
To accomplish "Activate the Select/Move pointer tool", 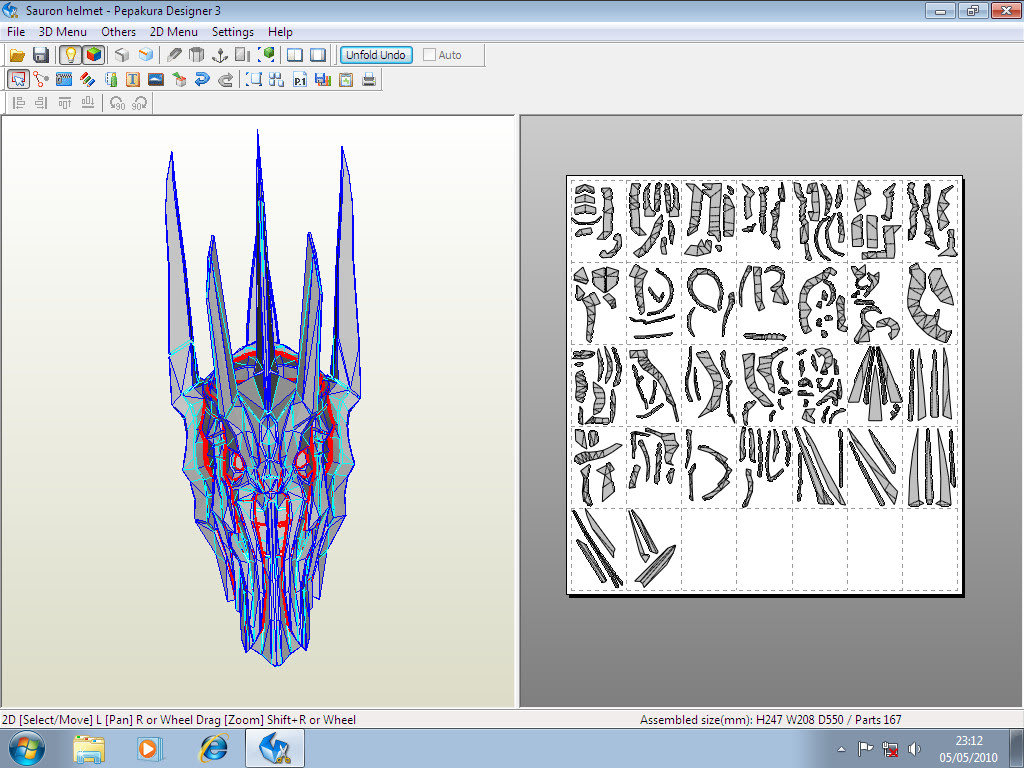I will 18,80.
